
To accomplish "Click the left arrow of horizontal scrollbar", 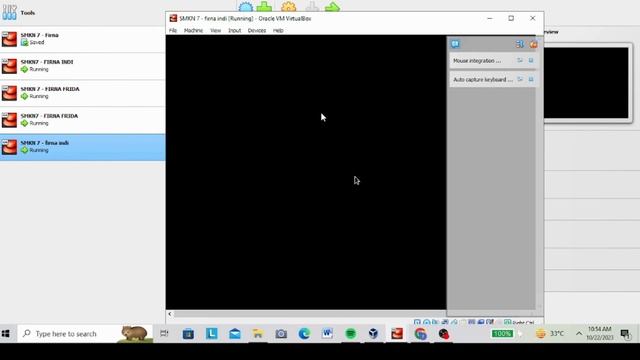I will click(170, 314).
